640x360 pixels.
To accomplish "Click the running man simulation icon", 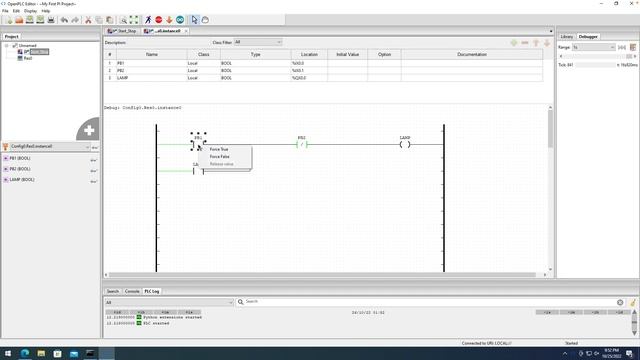I will pos(148,20).
